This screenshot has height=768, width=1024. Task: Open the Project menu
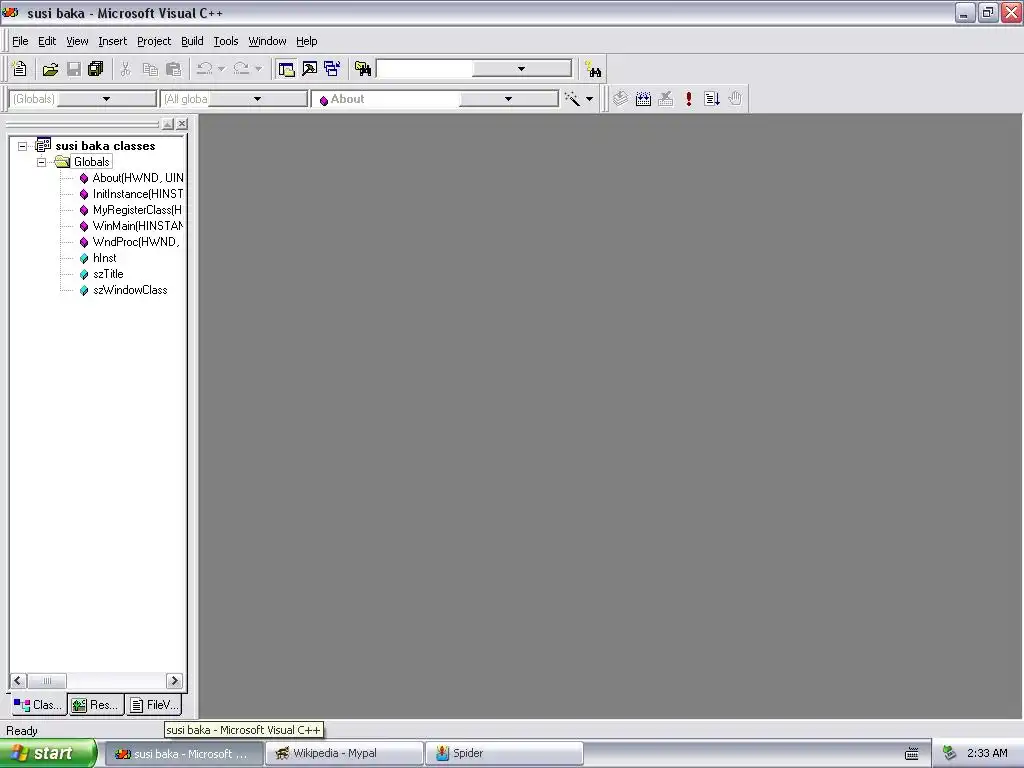click(x=154, y=41)
